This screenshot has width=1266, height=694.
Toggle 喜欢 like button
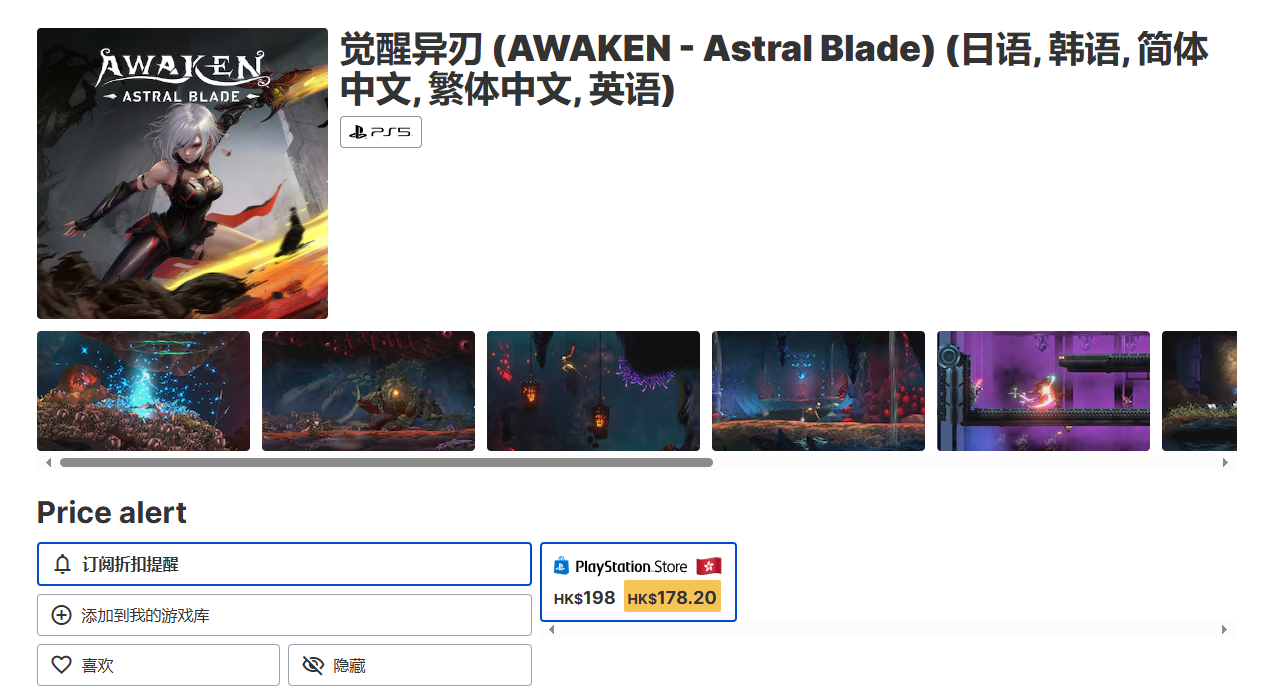click(x=158, y=665)
